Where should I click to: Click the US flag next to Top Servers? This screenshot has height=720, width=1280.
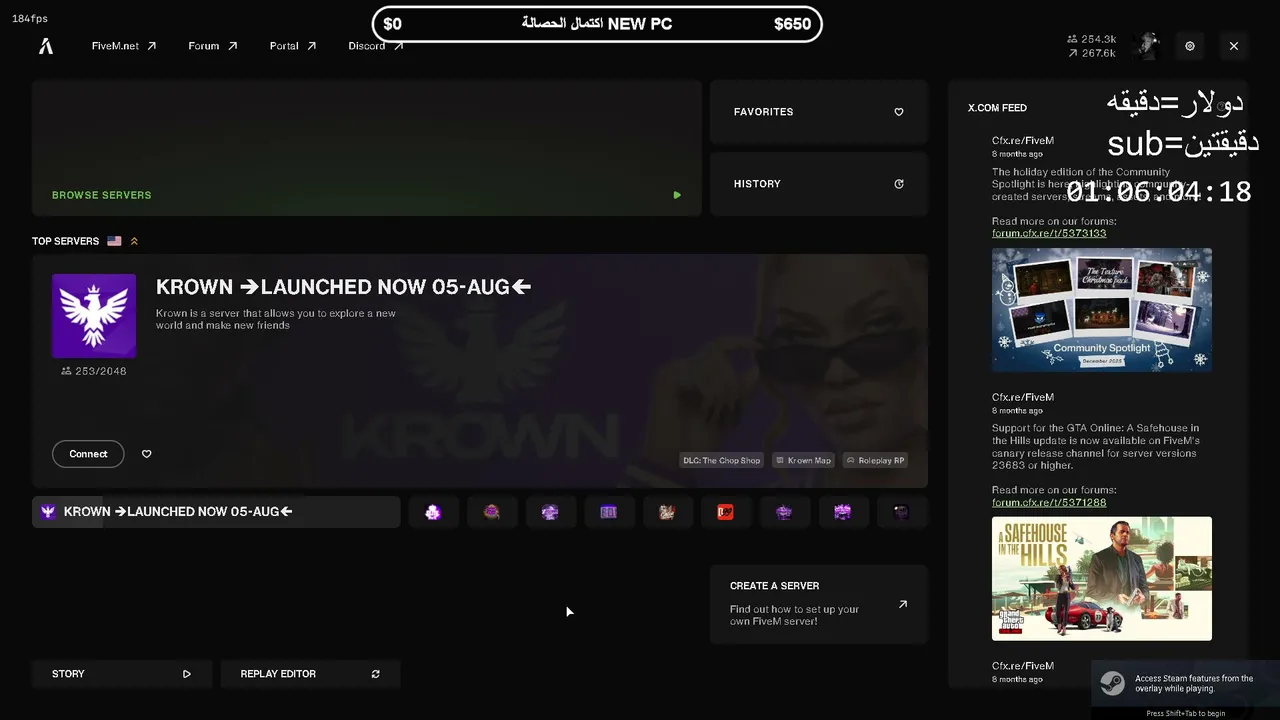tap(114, 241)
